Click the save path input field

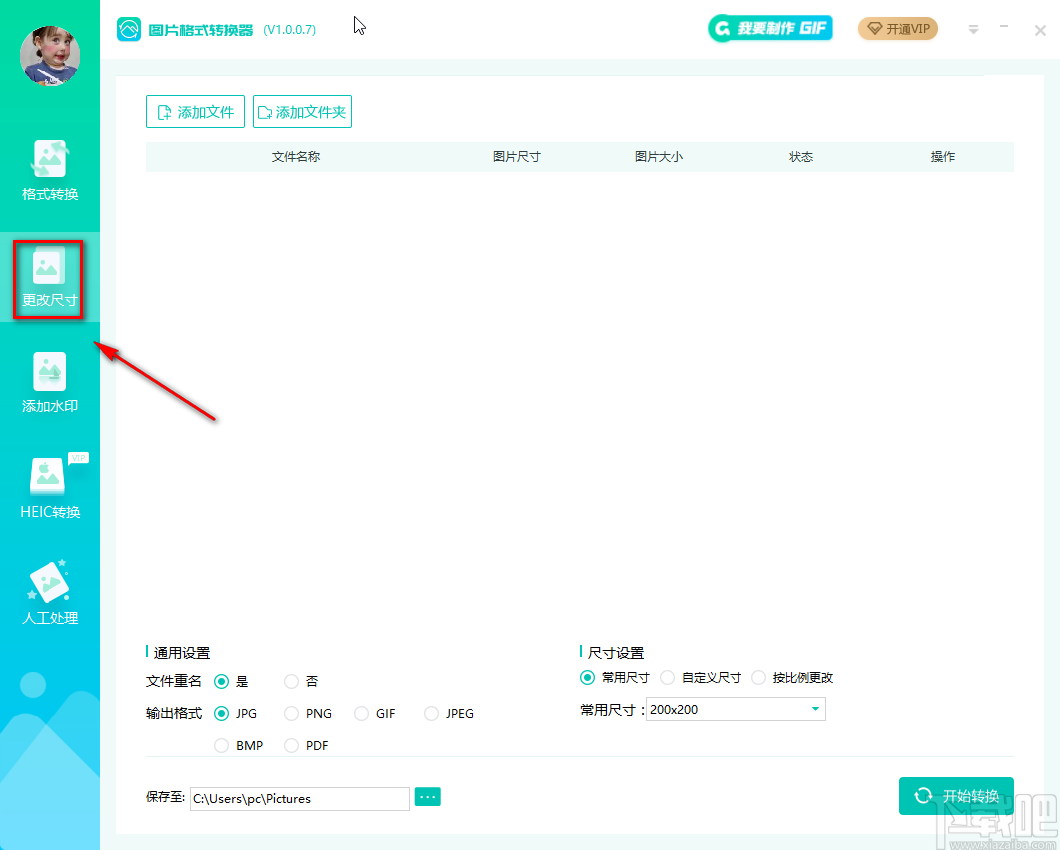click(x=299, y=798)
